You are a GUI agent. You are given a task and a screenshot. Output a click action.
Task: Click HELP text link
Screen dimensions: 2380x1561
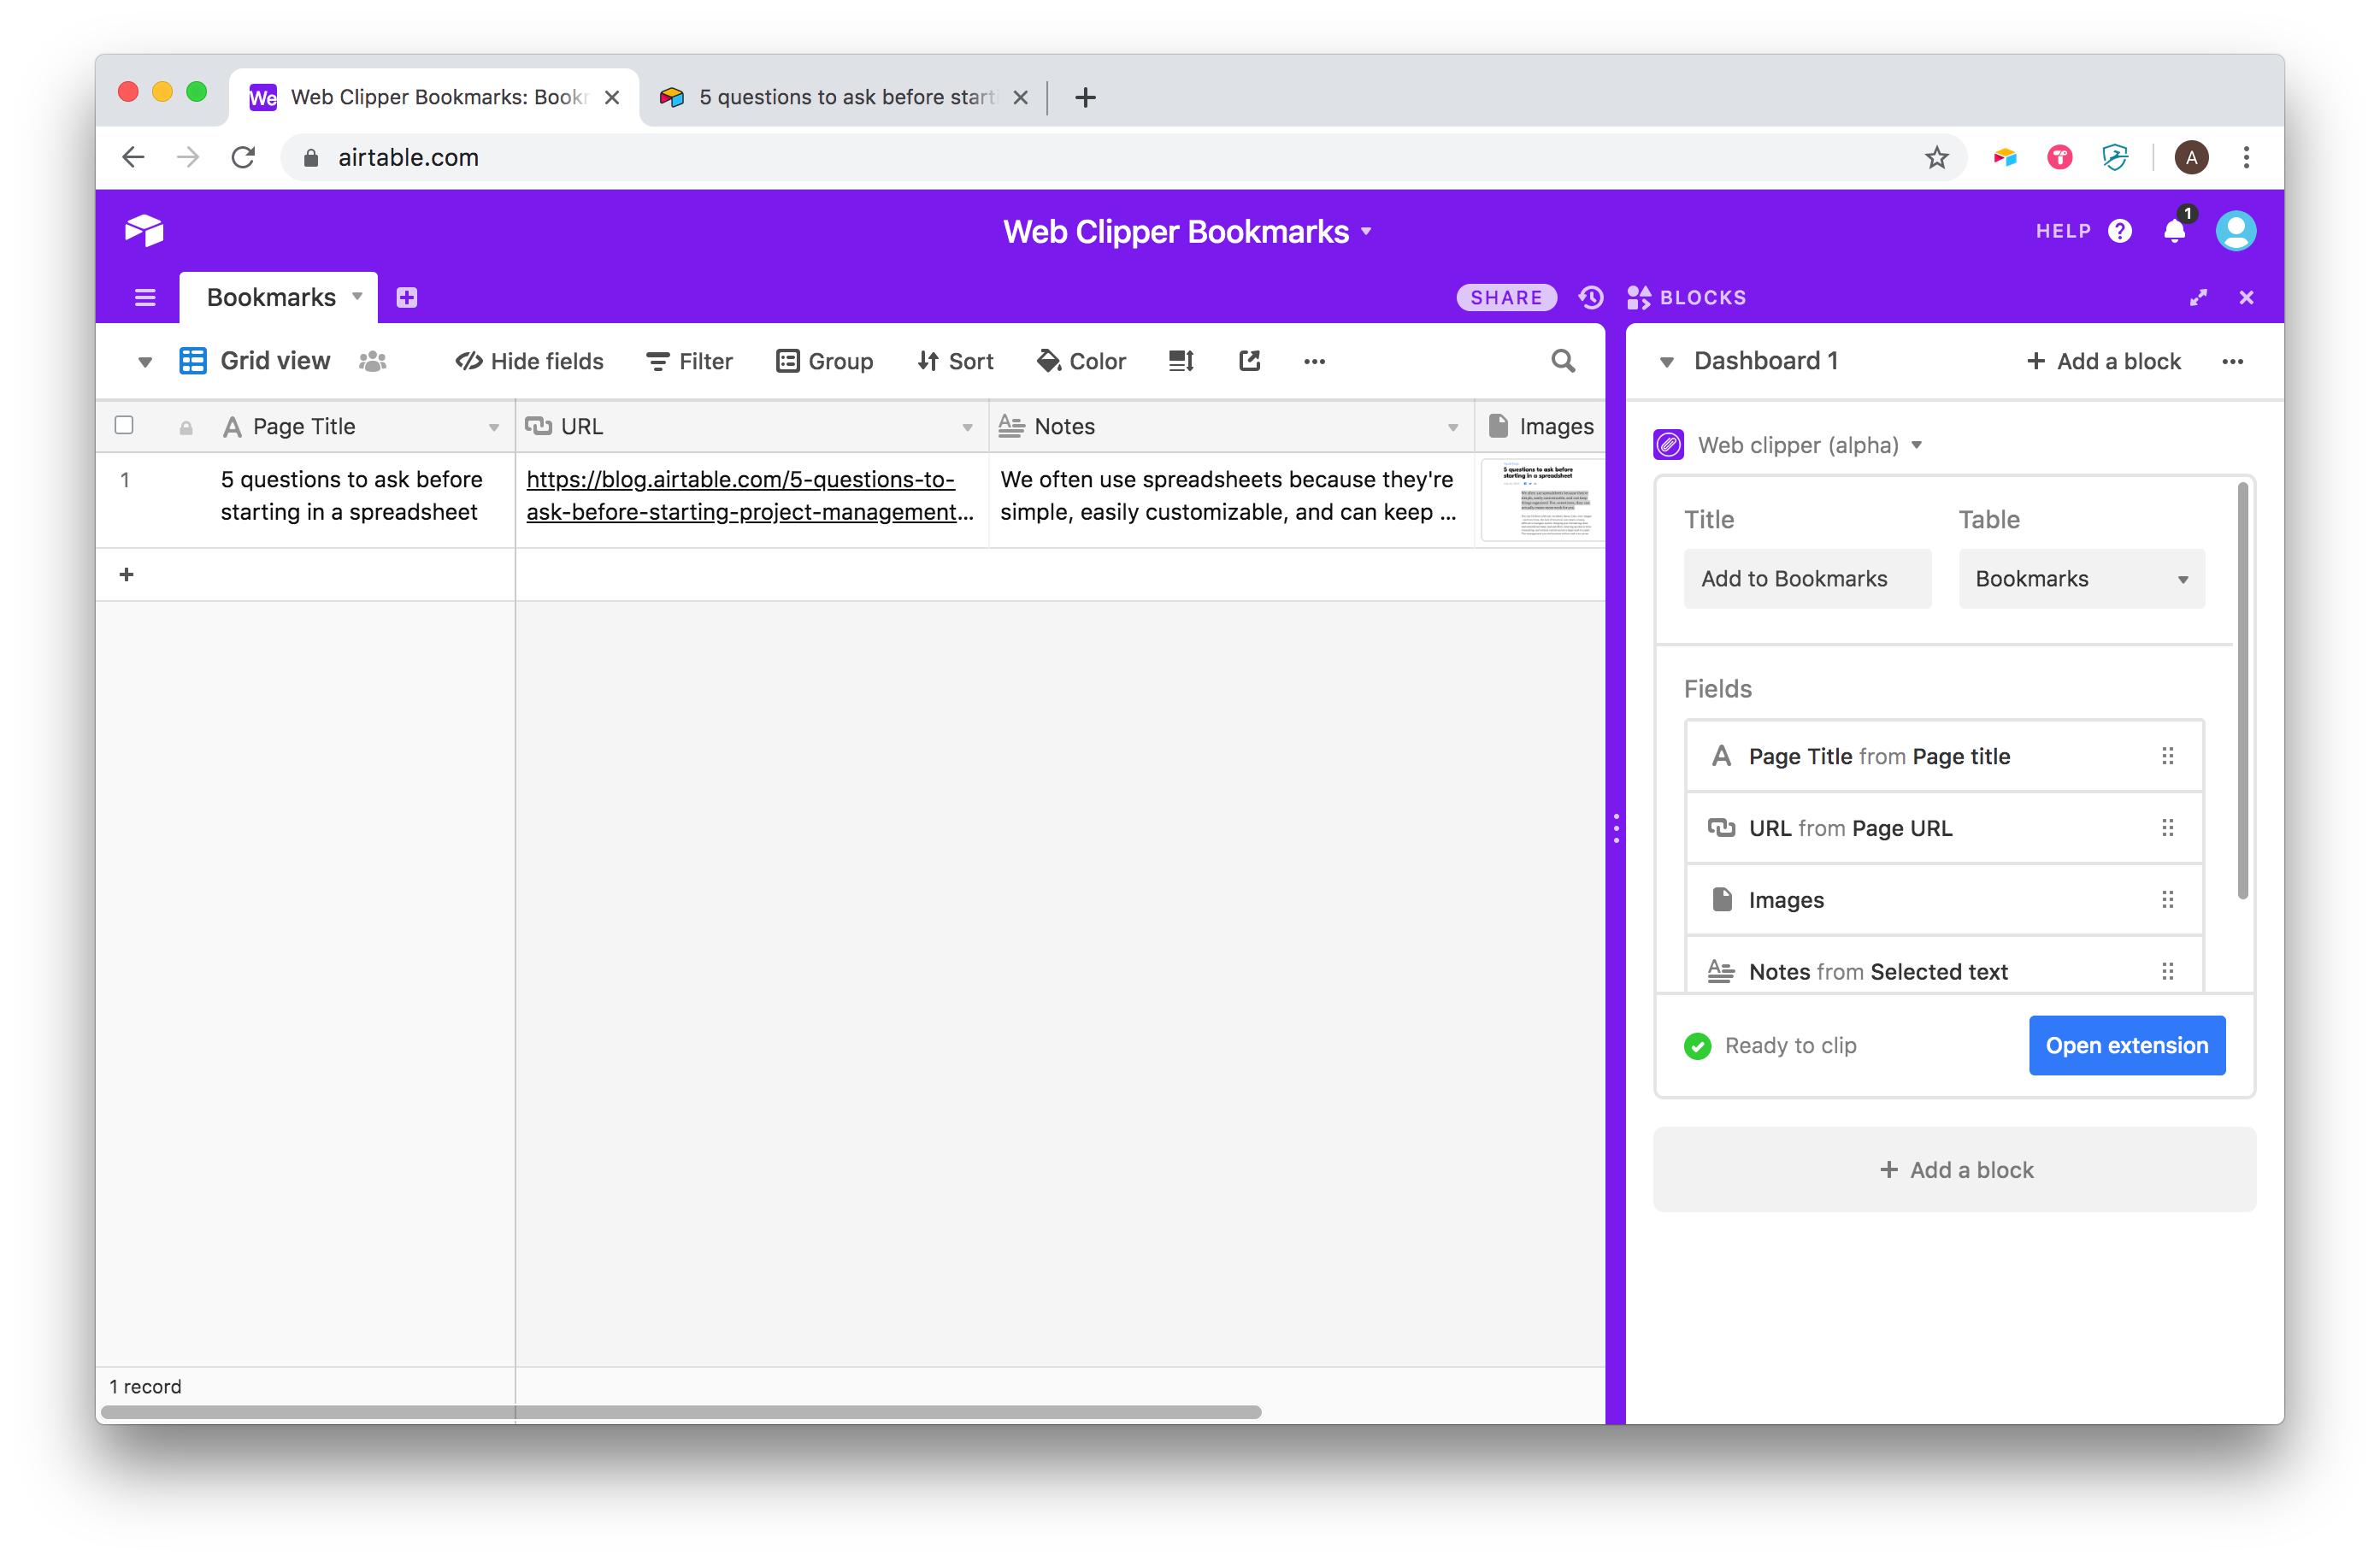click(x=2063, y=231)
